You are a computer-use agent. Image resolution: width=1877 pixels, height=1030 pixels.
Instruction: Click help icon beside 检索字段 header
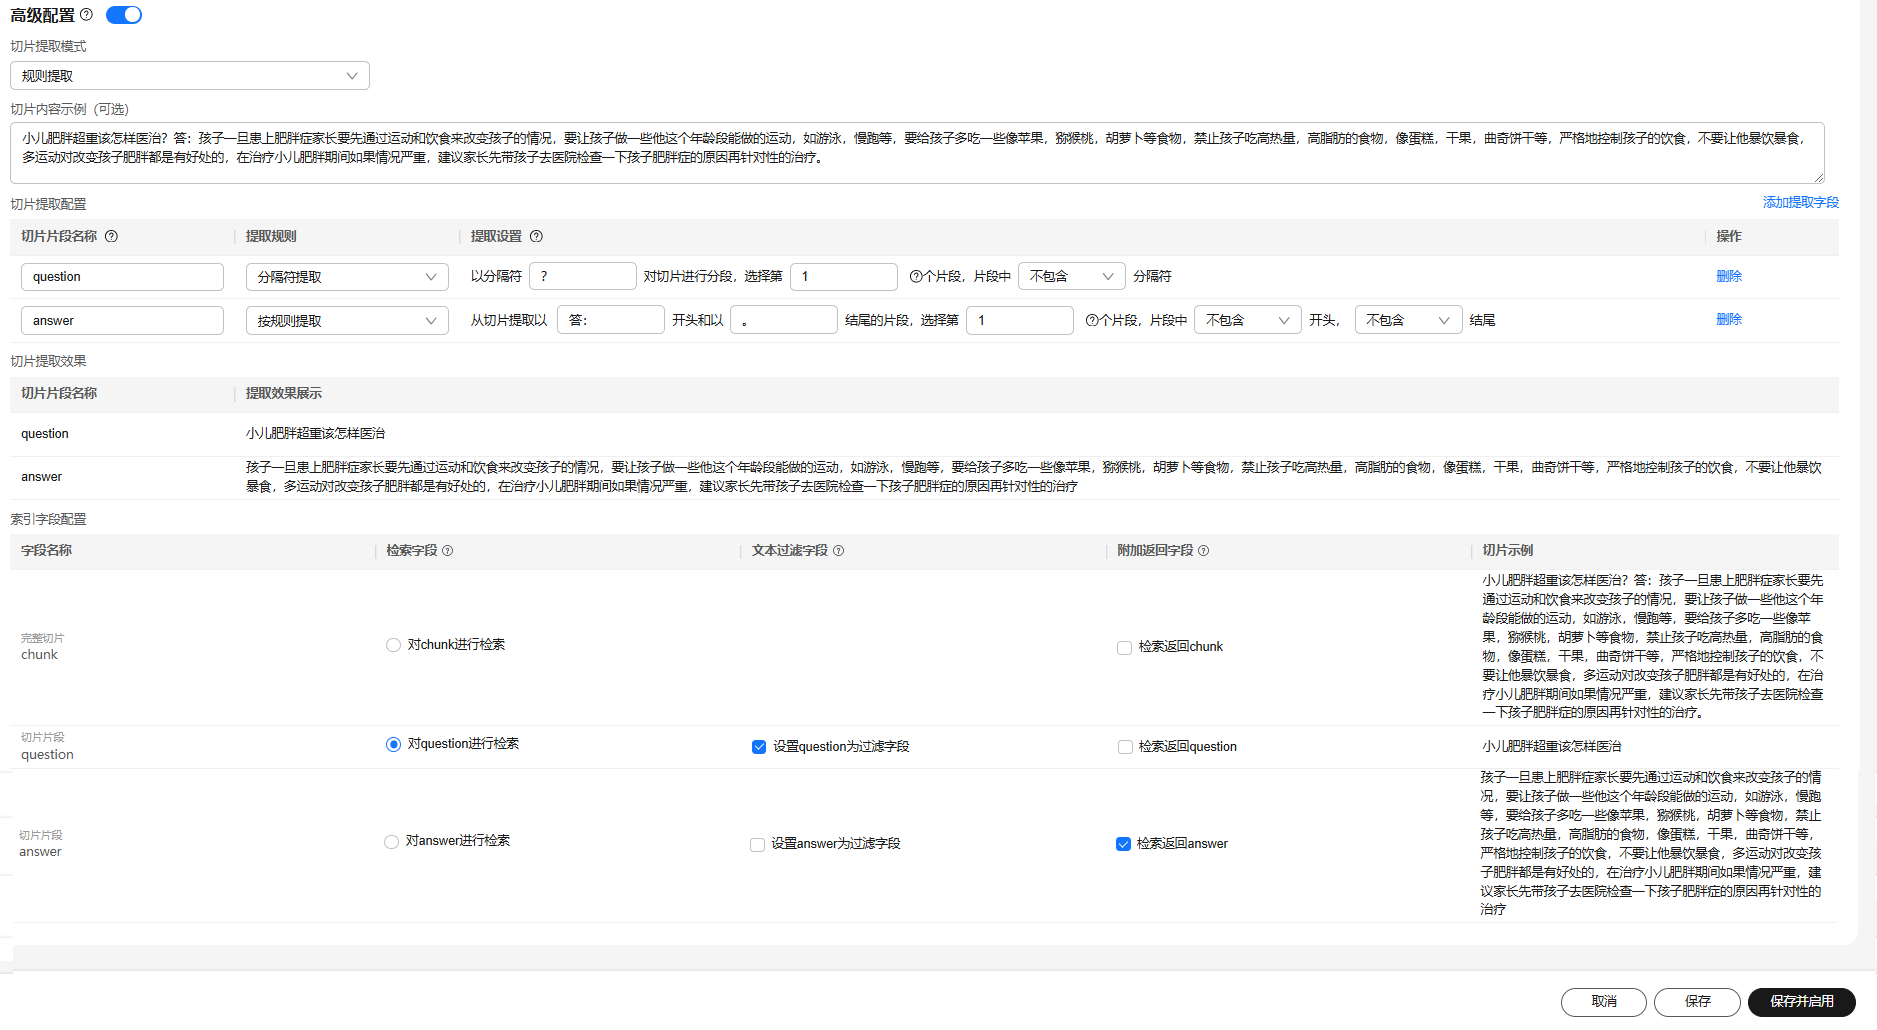pos(447,551)
